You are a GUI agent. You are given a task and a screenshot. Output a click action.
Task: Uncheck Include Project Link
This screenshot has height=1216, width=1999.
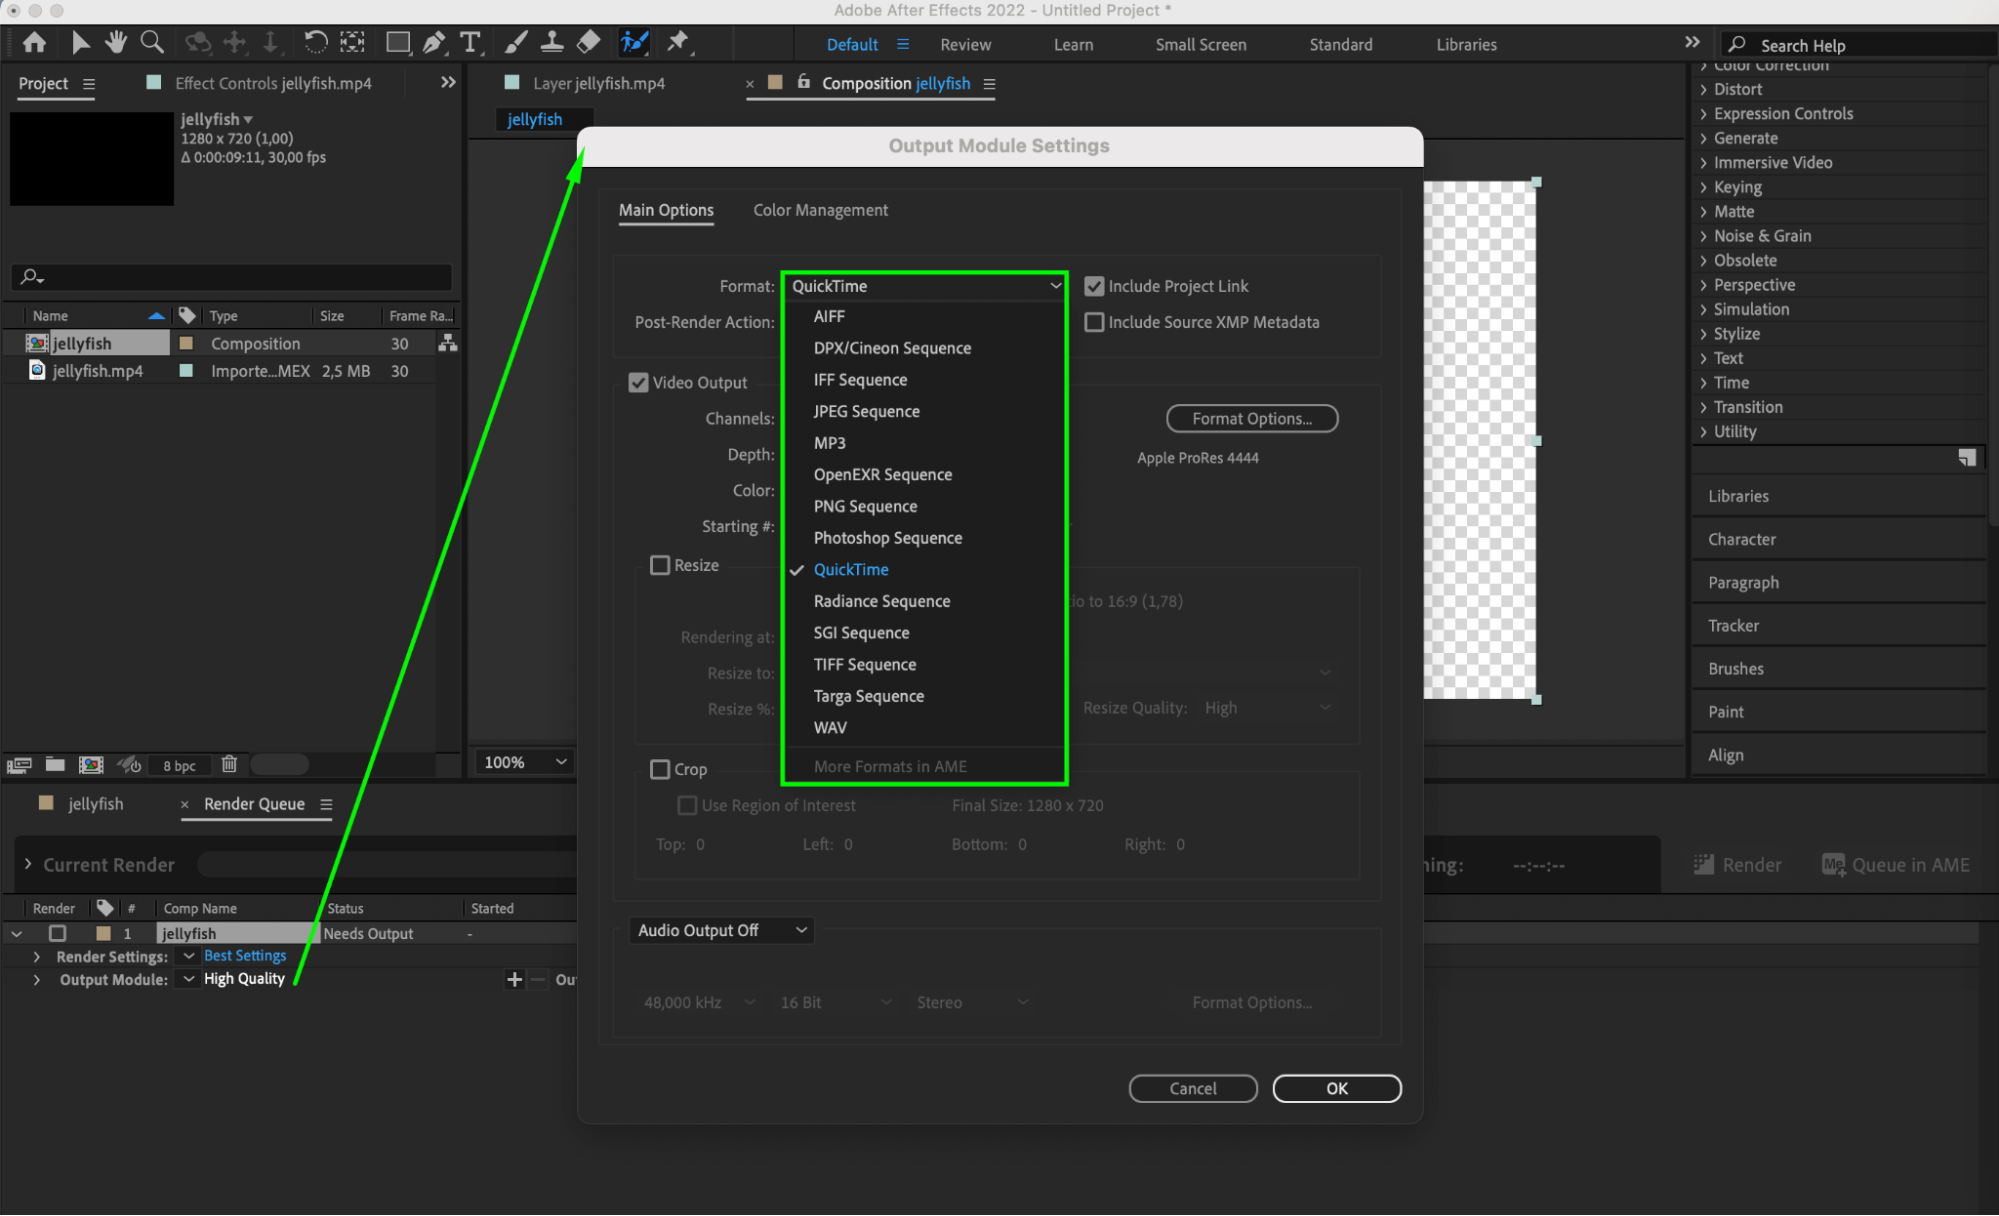1095,286
